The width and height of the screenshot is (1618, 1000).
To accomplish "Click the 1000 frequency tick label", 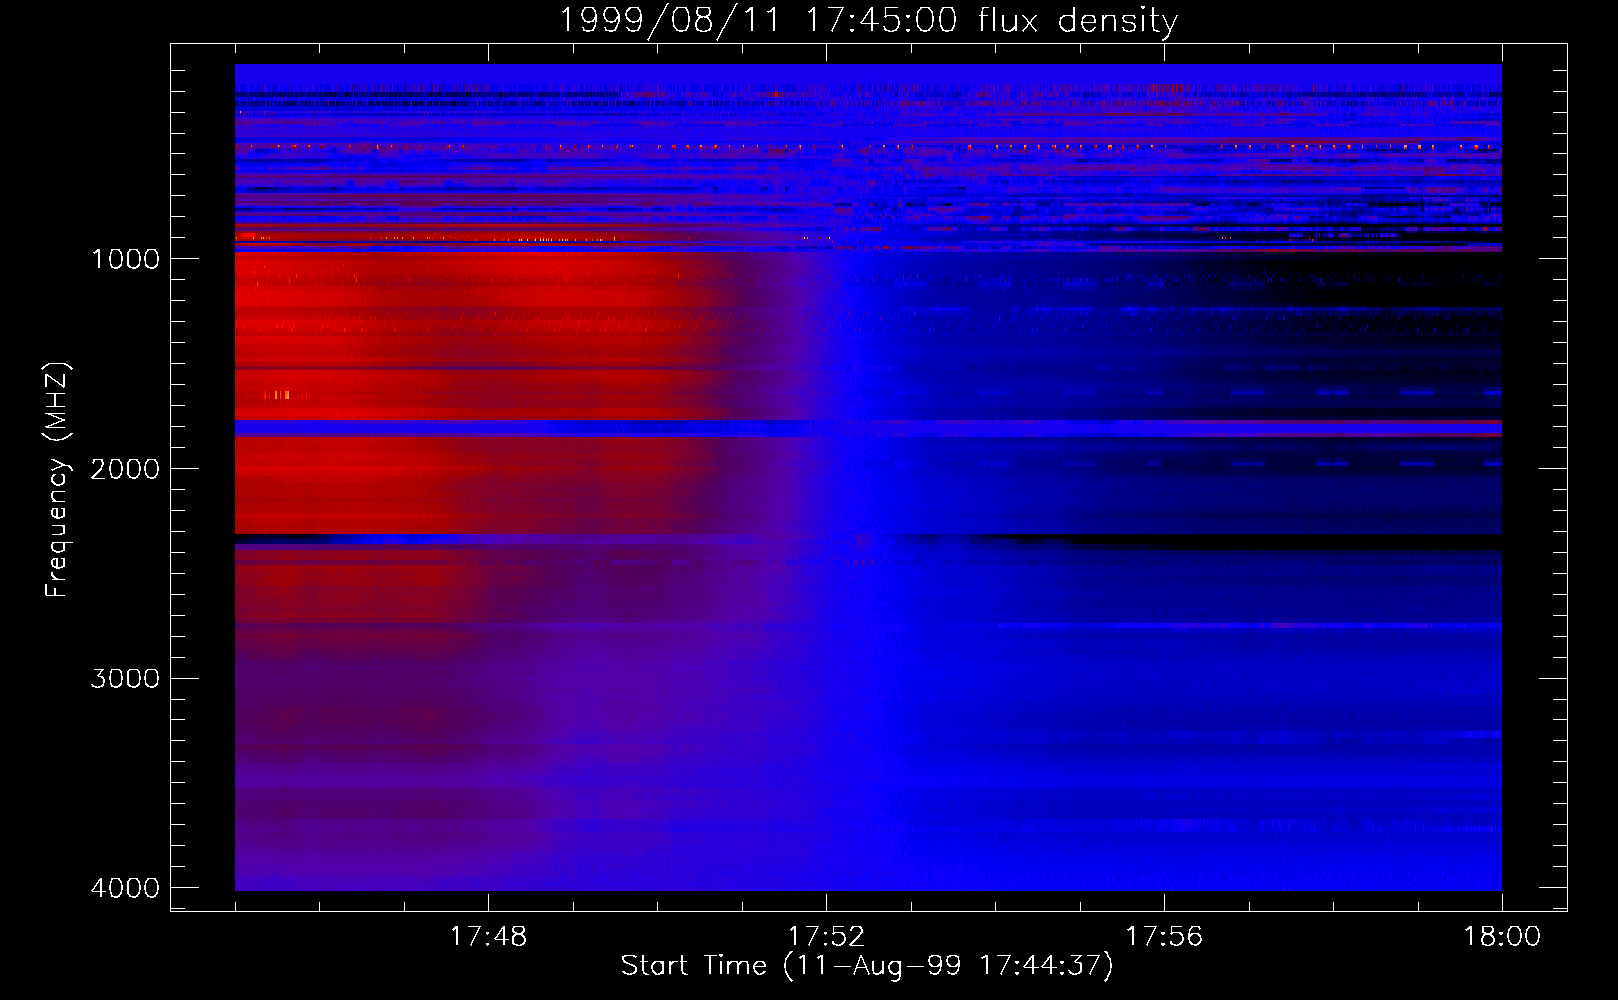I will tap(125, 259).
